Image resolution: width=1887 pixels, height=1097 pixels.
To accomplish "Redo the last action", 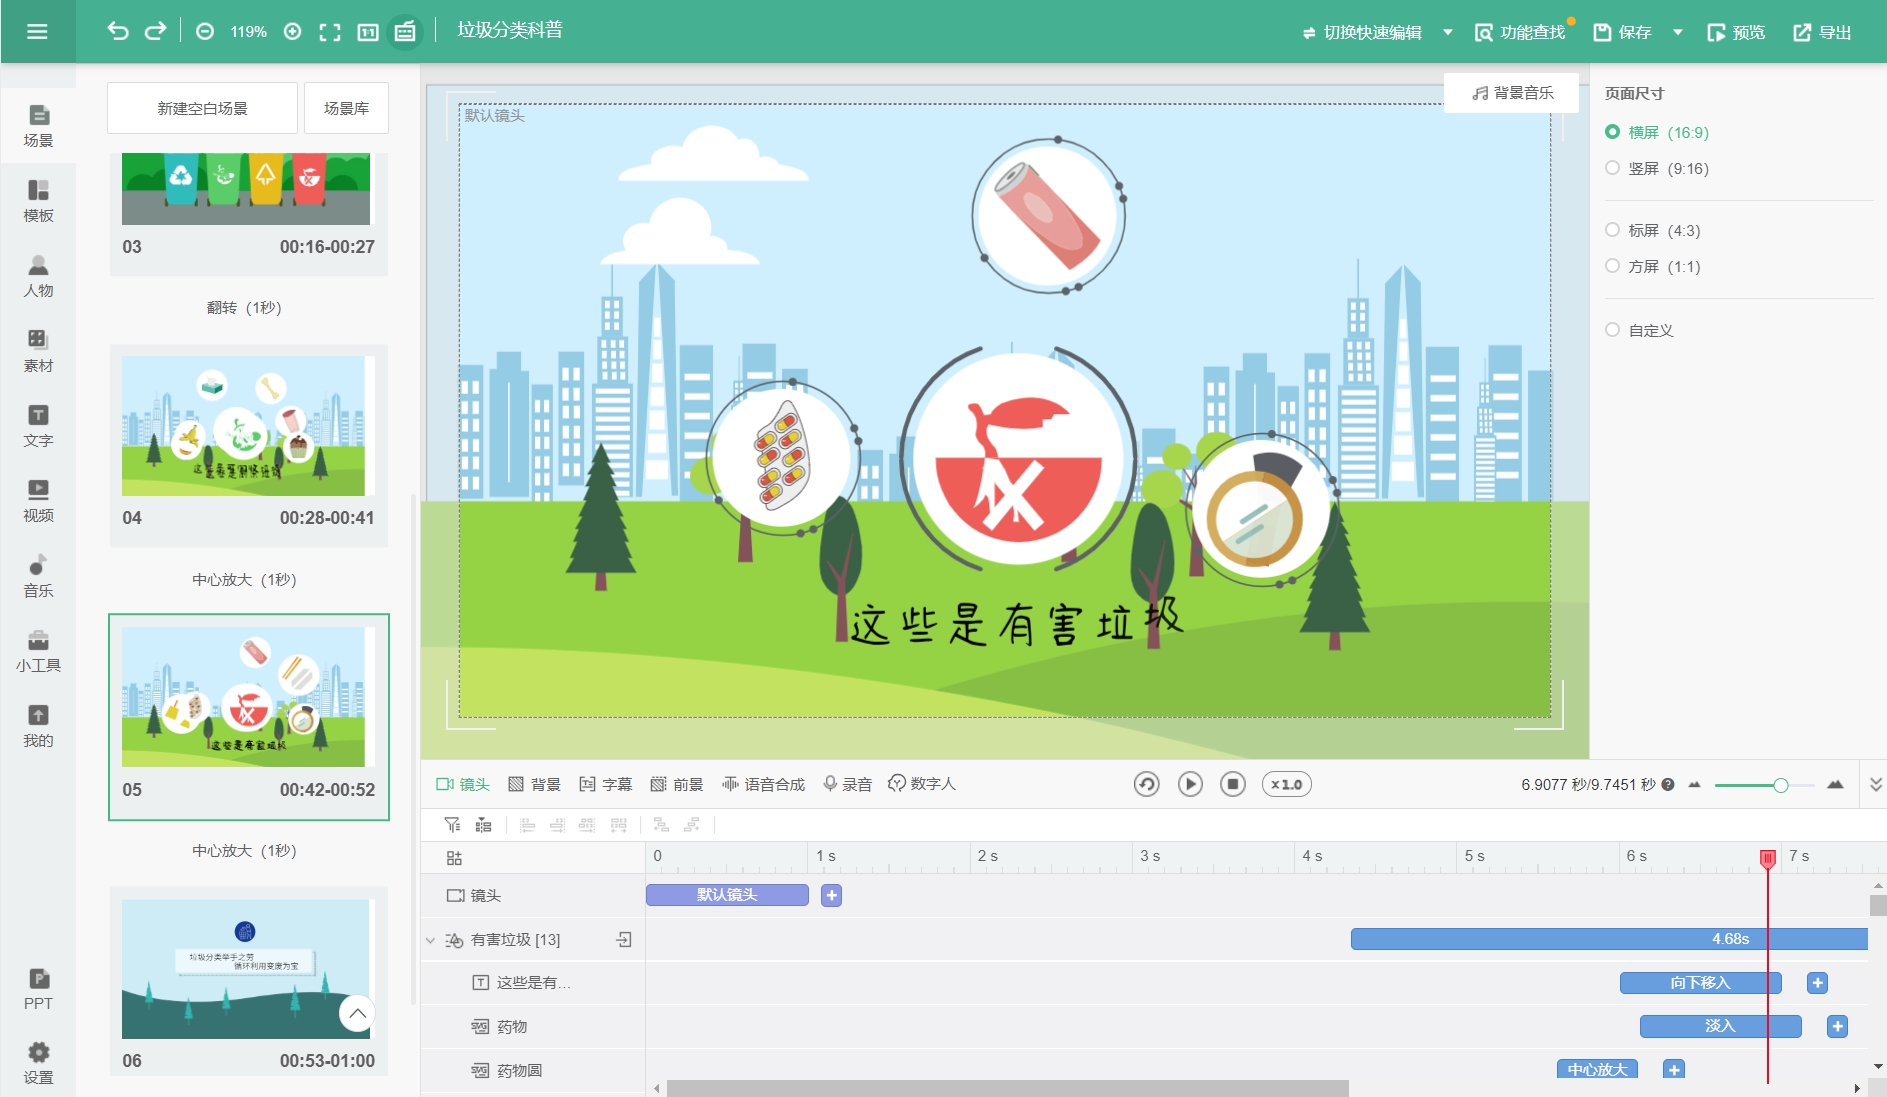I will [x=155, y=31].
